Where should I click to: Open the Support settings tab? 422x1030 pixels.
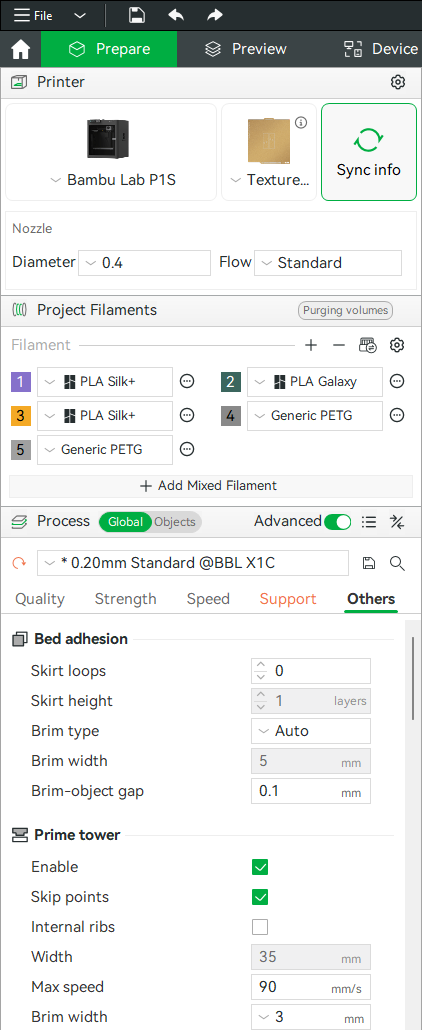288,599
